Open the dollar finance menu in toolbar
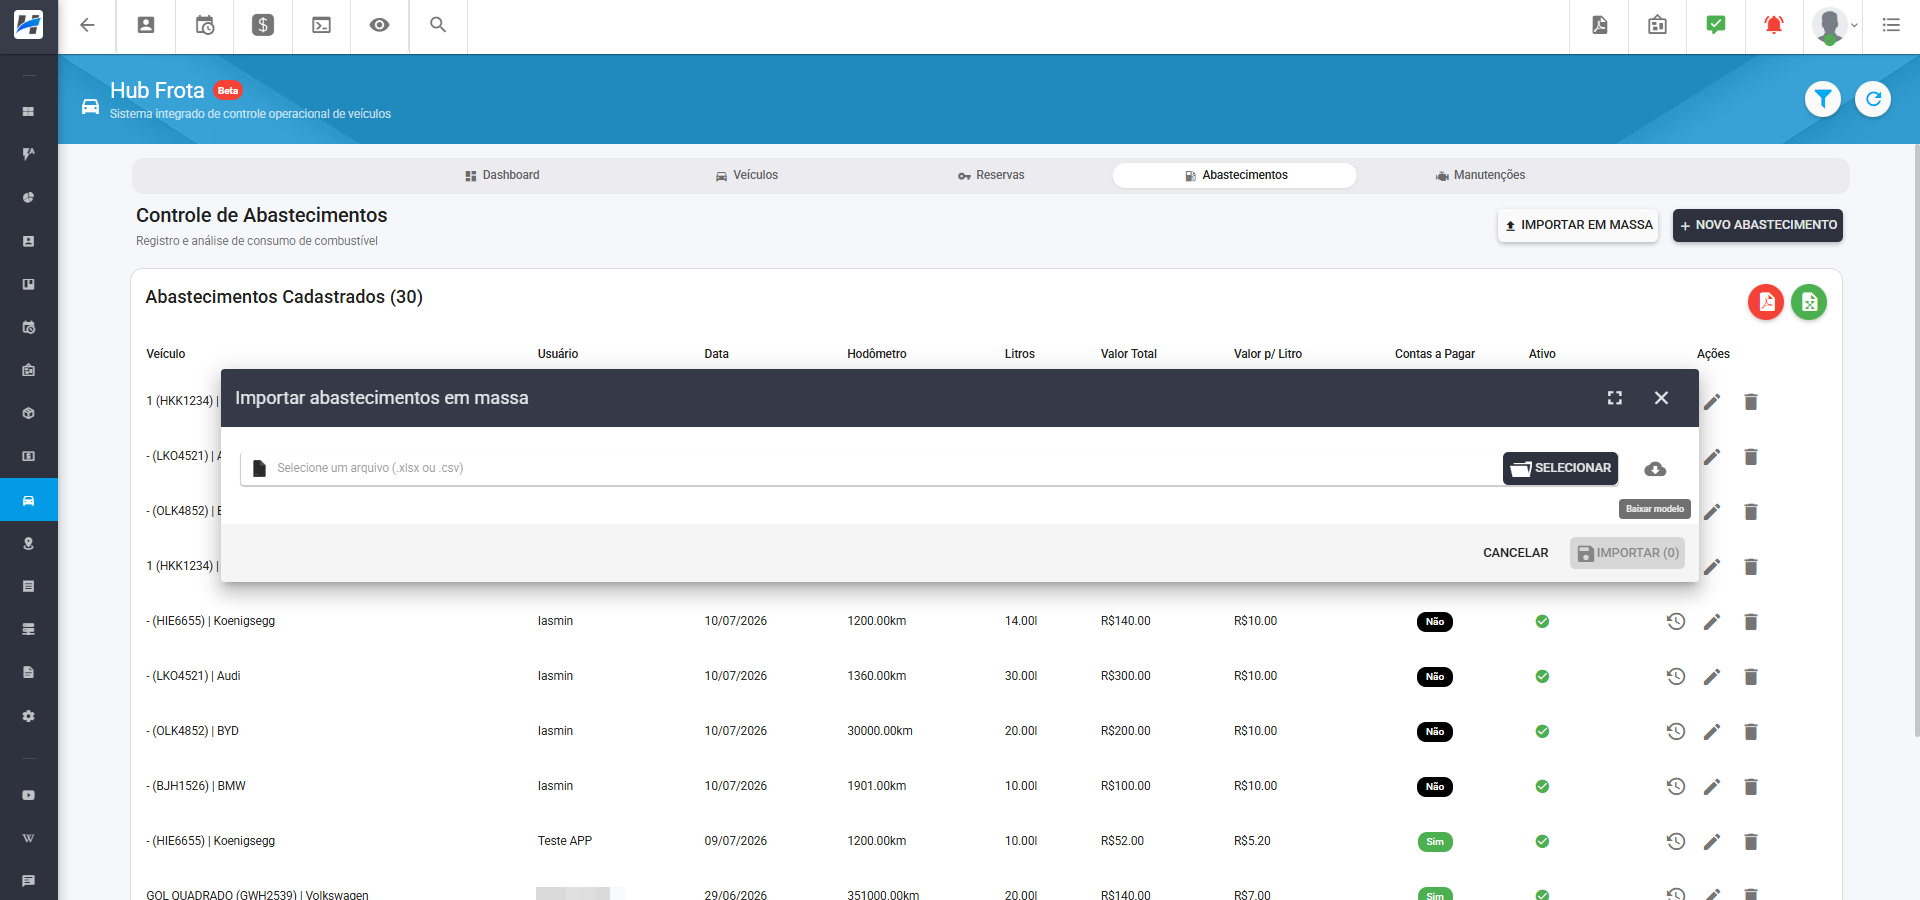 (263, 25)
